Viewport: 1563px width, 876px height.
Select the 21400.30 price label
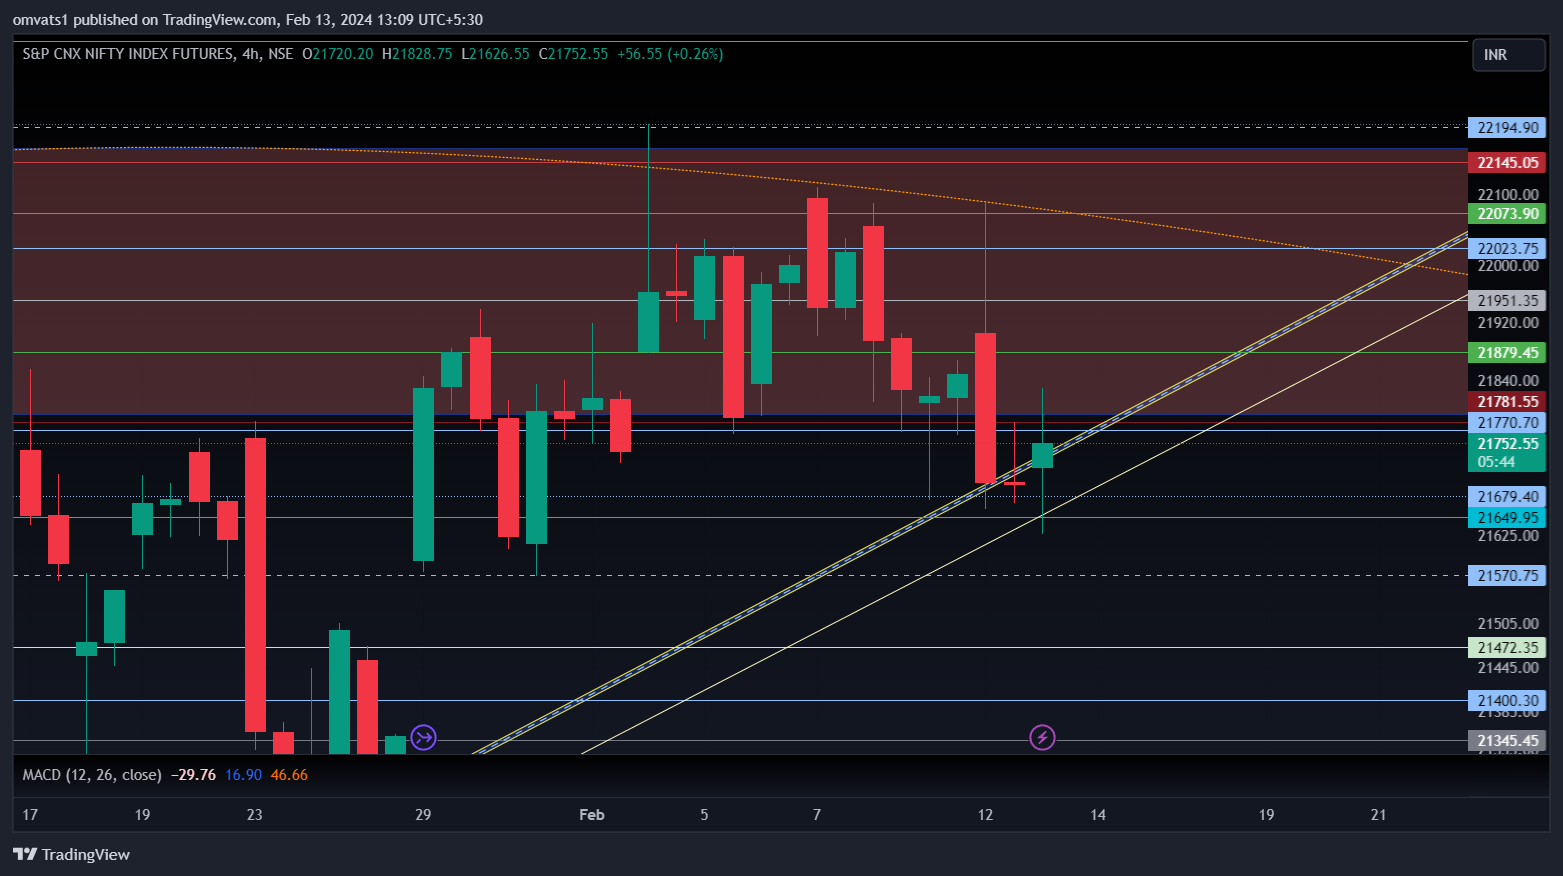tap(1507, 701)
